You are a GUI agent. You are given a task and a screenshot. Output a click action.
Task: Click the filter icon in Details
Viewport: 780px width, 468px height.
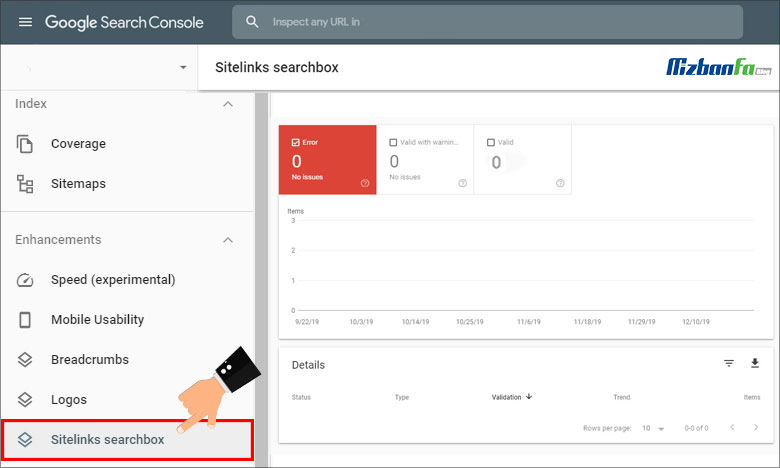coord(729,364)
